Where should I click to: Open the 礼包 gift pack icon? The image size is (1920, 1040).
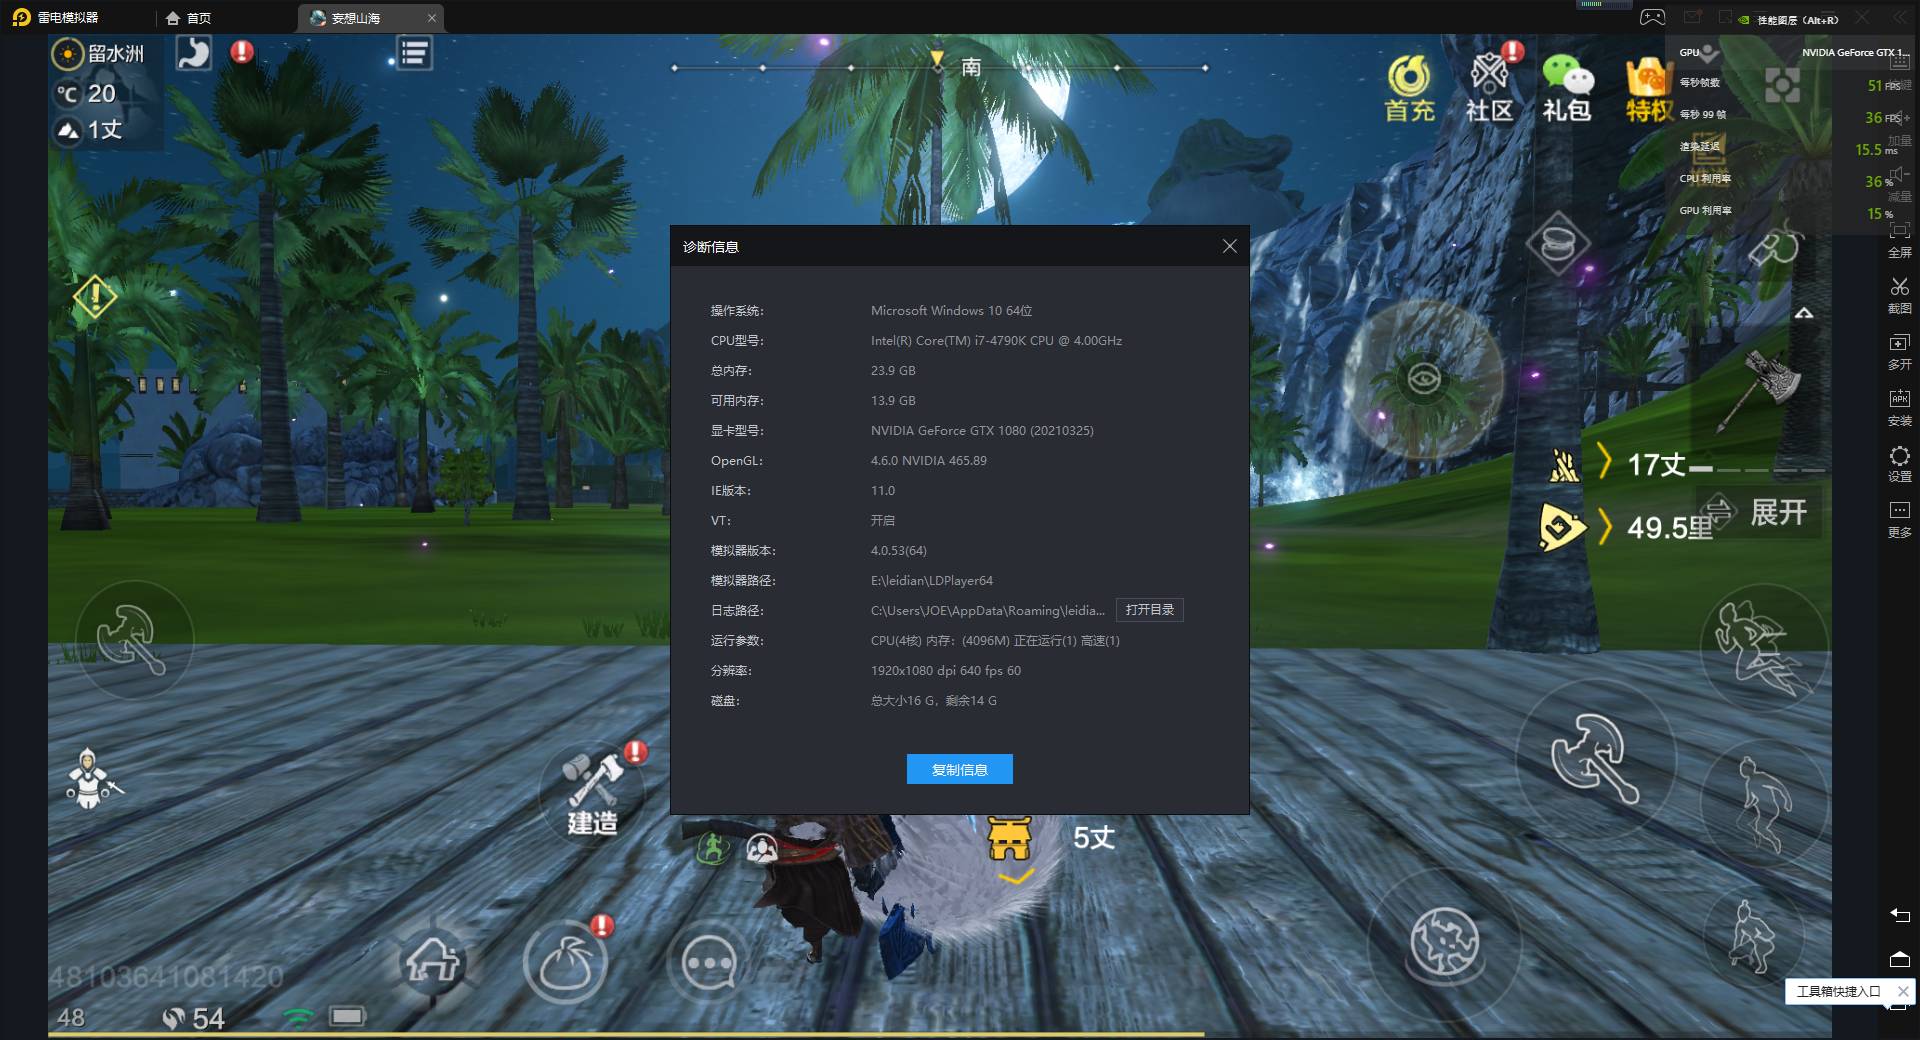click(x=1566, y=88)
